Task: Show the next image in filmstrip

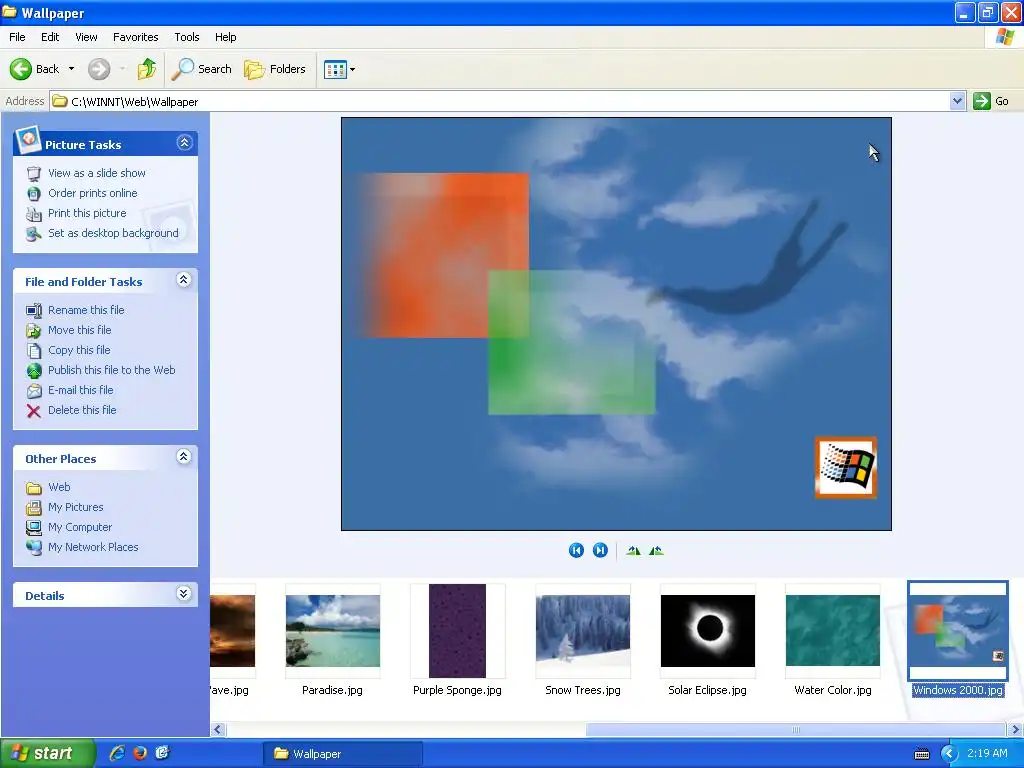Action: [x=600, y=551]
